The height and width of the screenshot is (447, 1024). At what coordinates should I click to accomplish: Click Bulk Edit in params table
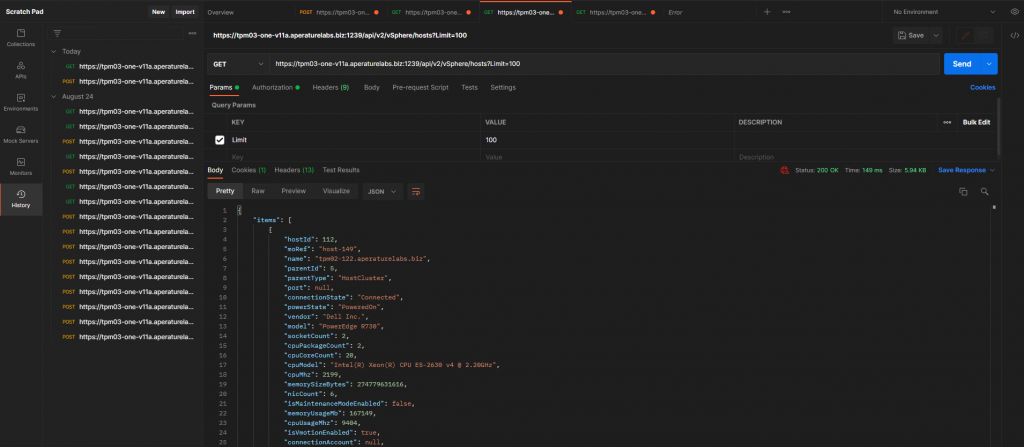976,122
